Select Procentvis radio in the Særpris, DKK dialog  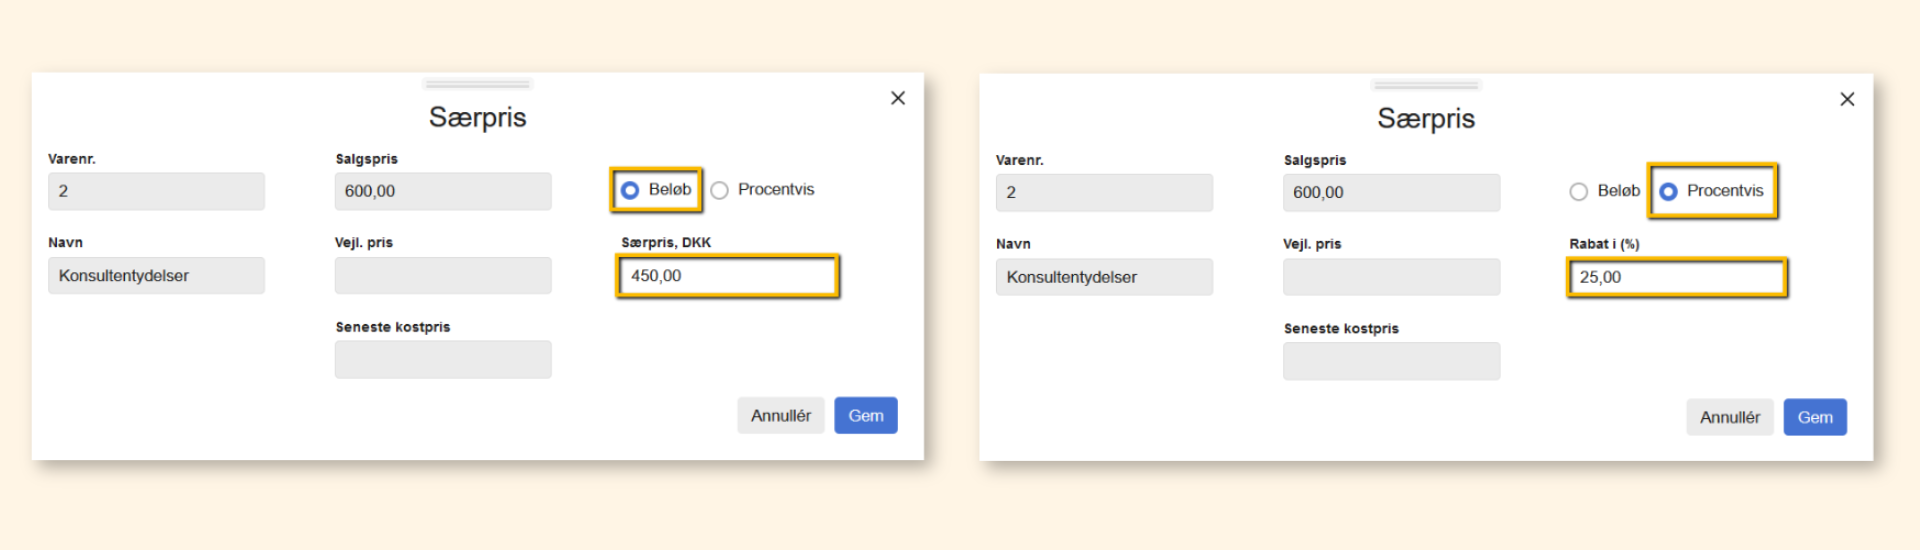coord(719,190)
